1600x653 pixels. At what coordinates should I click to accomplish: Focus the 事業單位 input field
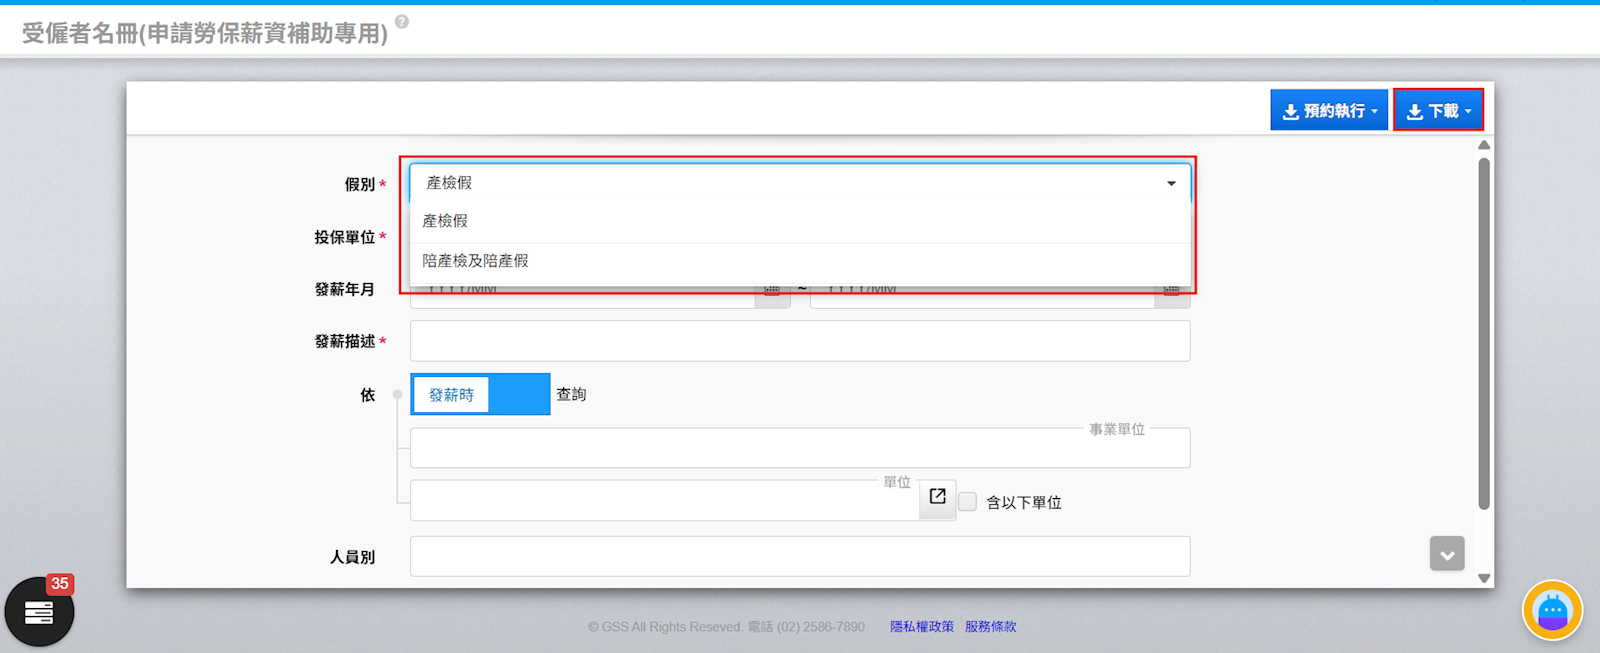click(x=800, y=449)
